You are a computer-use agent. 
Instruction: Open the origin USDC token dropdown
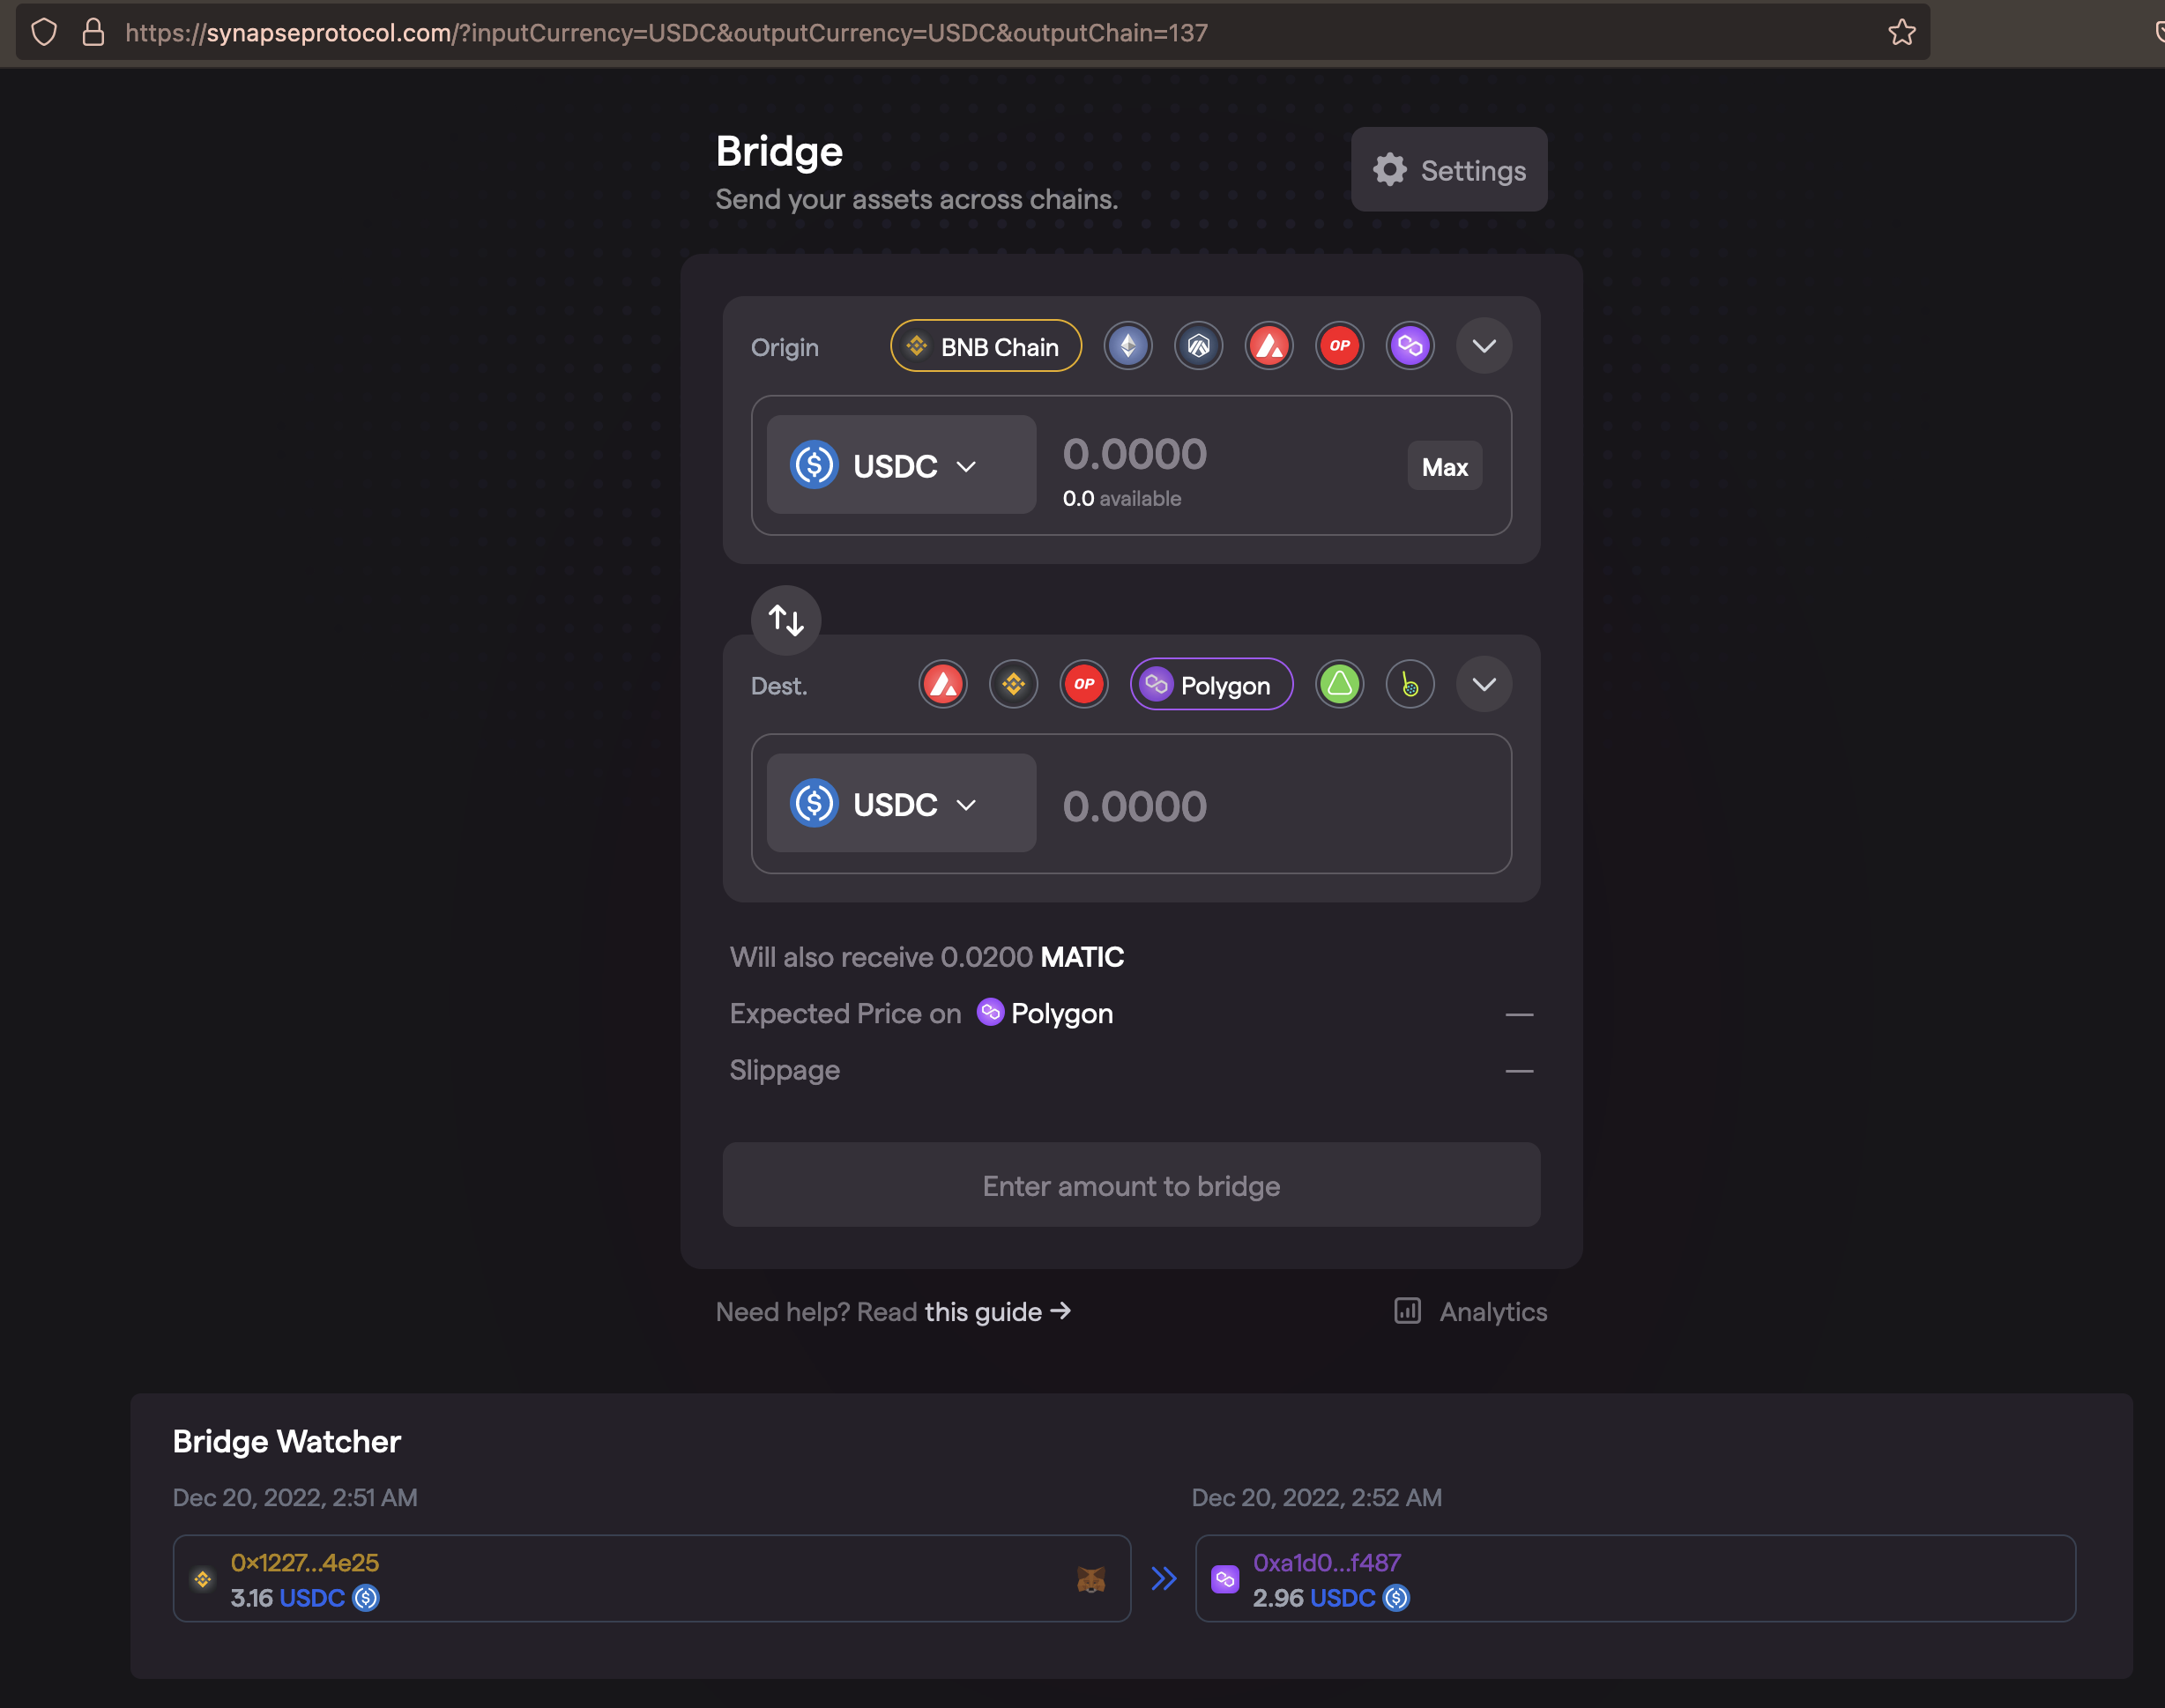pyautogui.click(x=901, y=465)
